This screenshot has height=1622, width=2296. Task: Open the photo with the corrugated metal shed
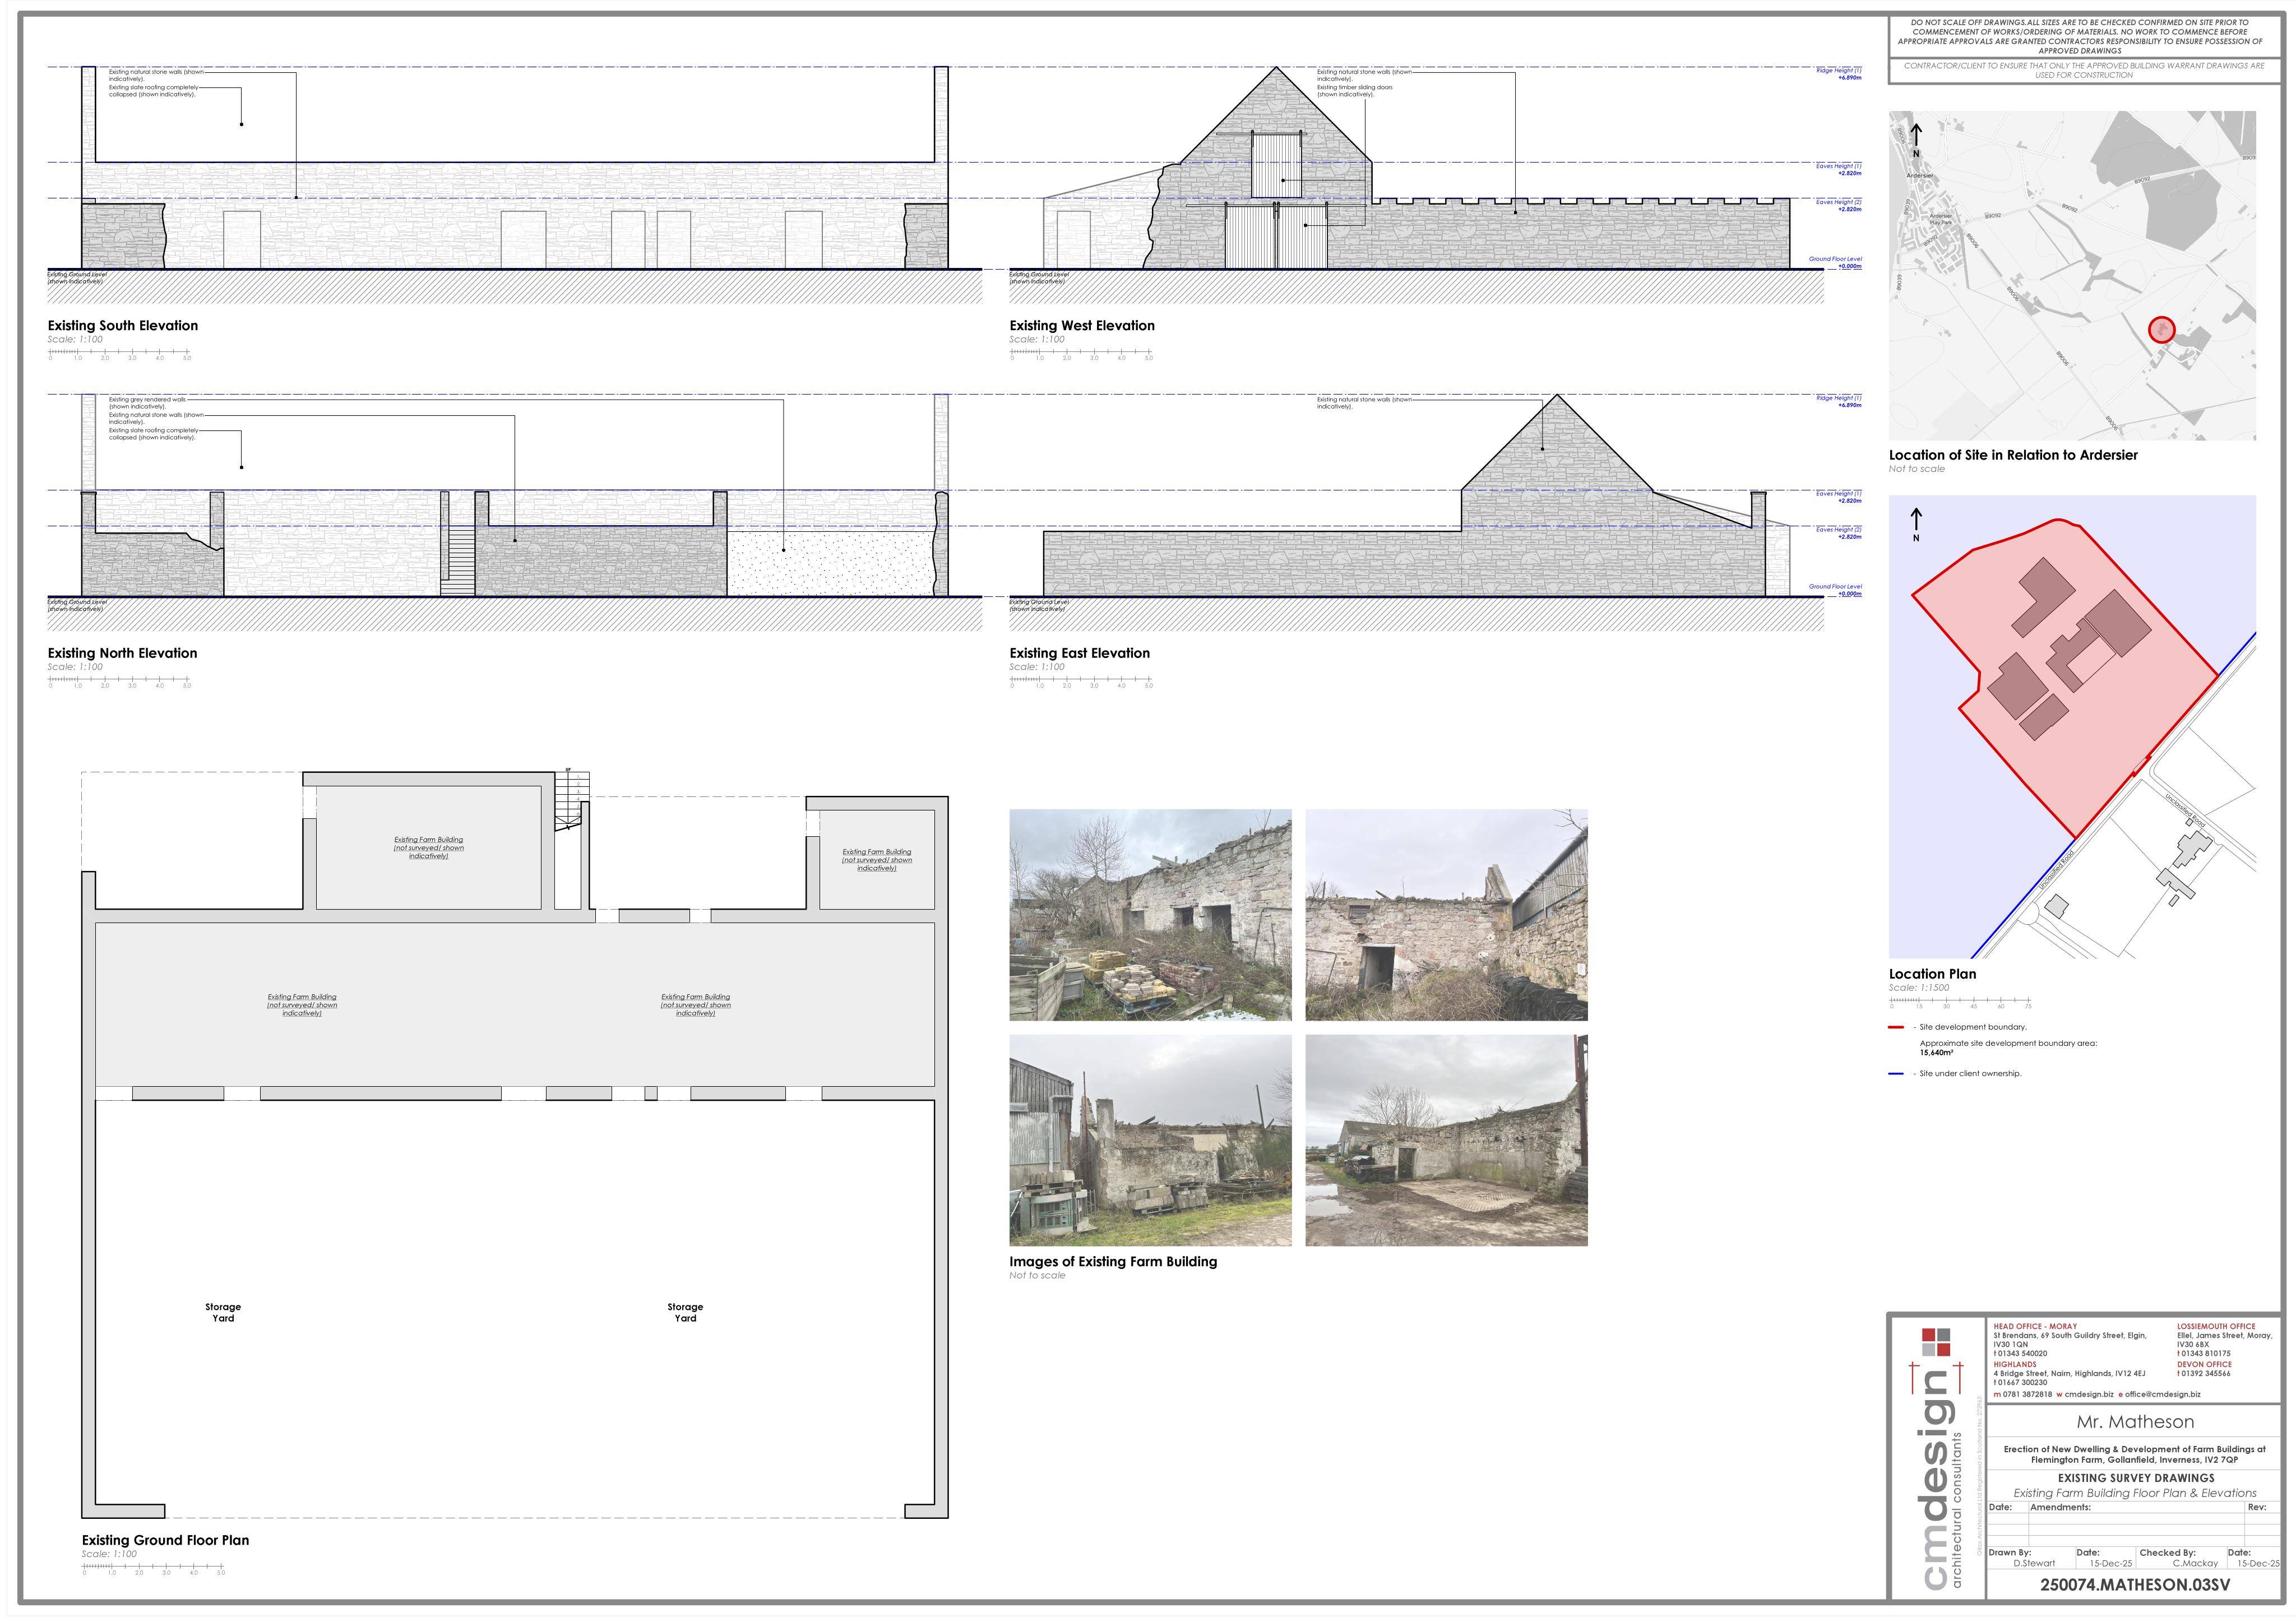click(1150, 1140)
